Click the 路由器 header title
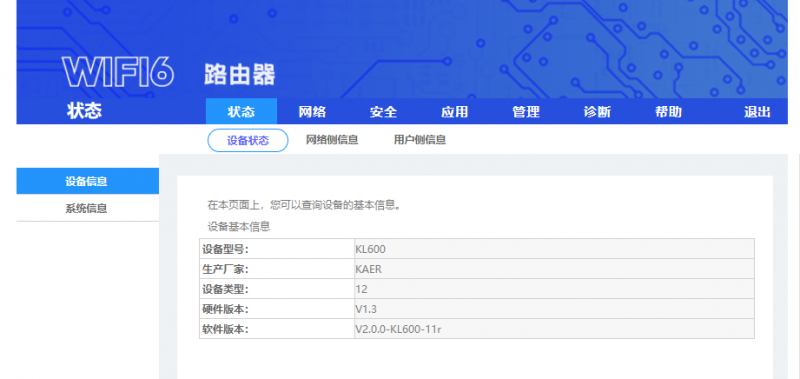This screenshot has height=379, width=800. click(240, 74)
